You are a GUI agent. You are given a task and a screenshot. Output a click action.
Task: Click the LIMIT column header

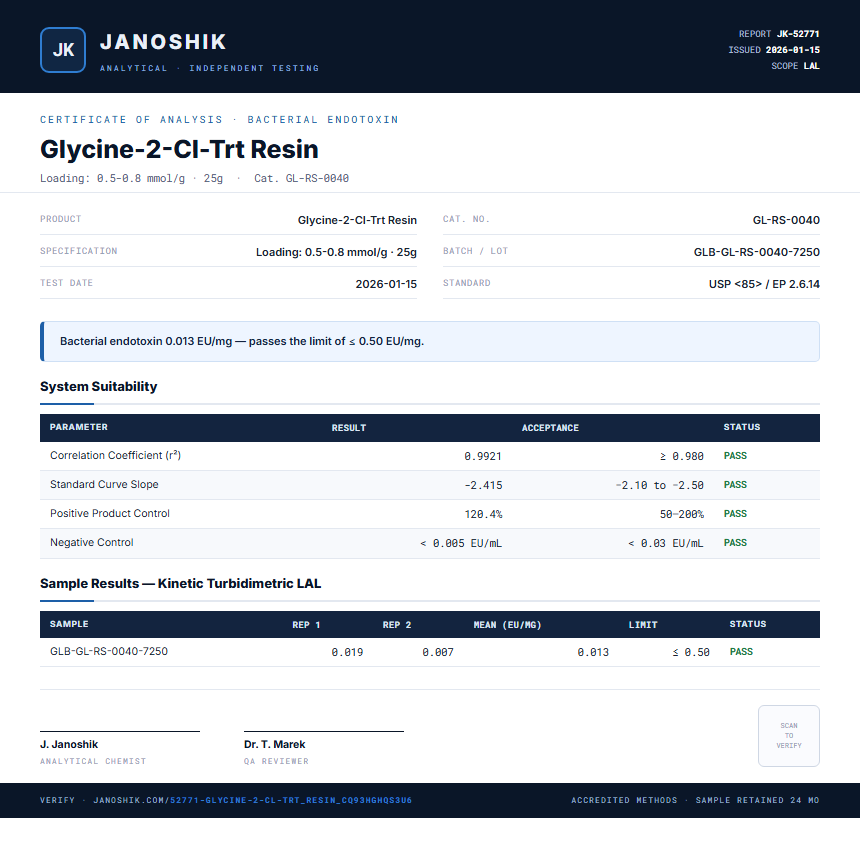pyautogui.click(x=643, y=624)
